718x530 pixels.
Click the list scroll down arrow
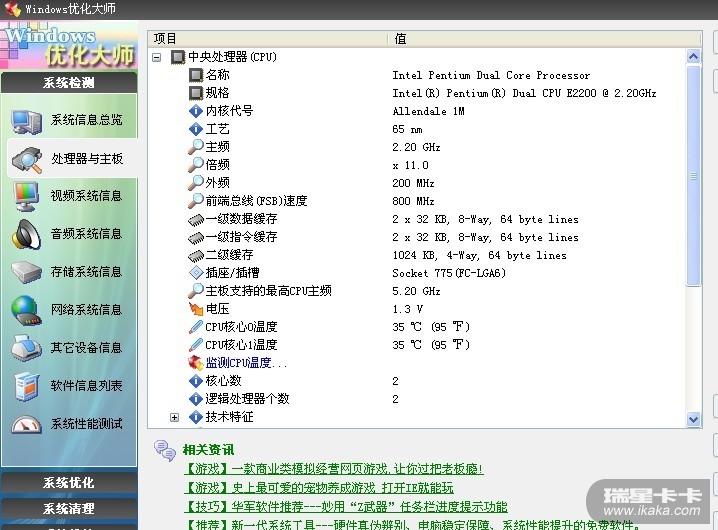point(694,419)
